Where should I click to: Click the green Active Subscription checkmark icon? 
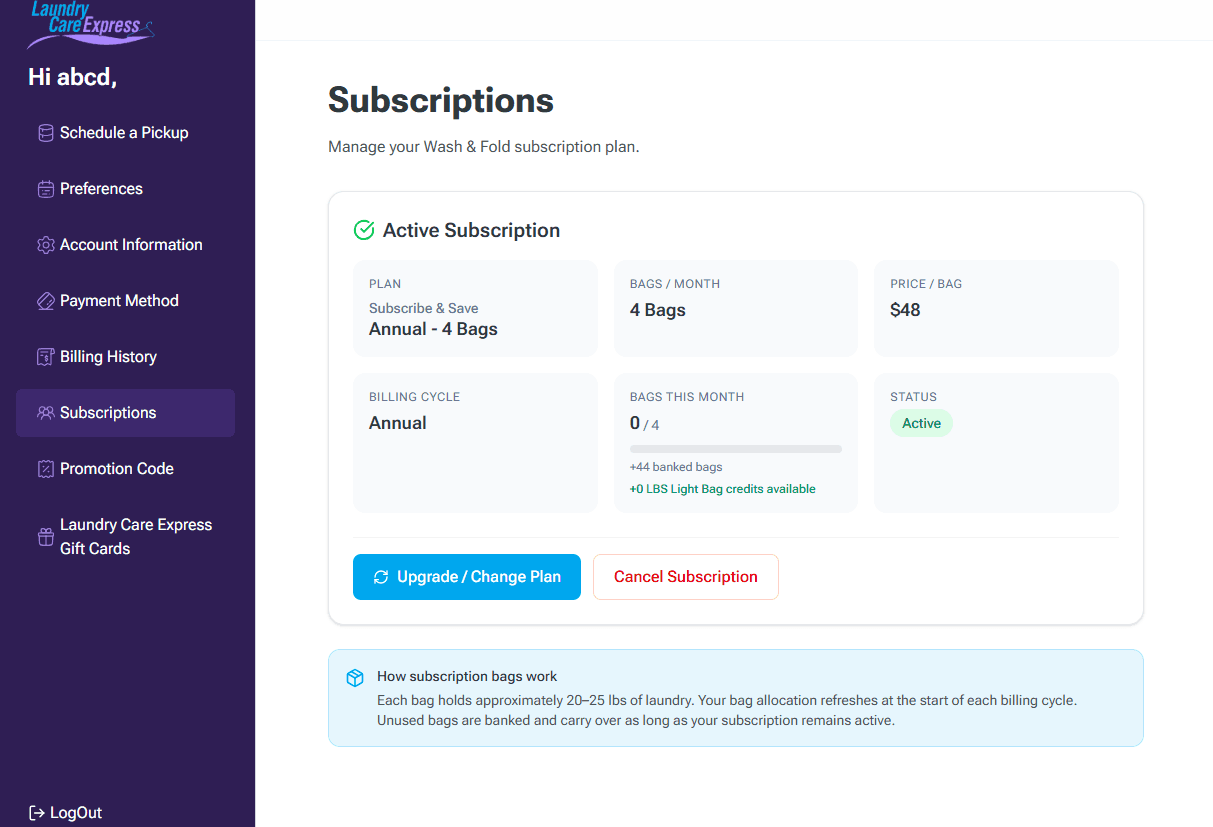point(364,230)
